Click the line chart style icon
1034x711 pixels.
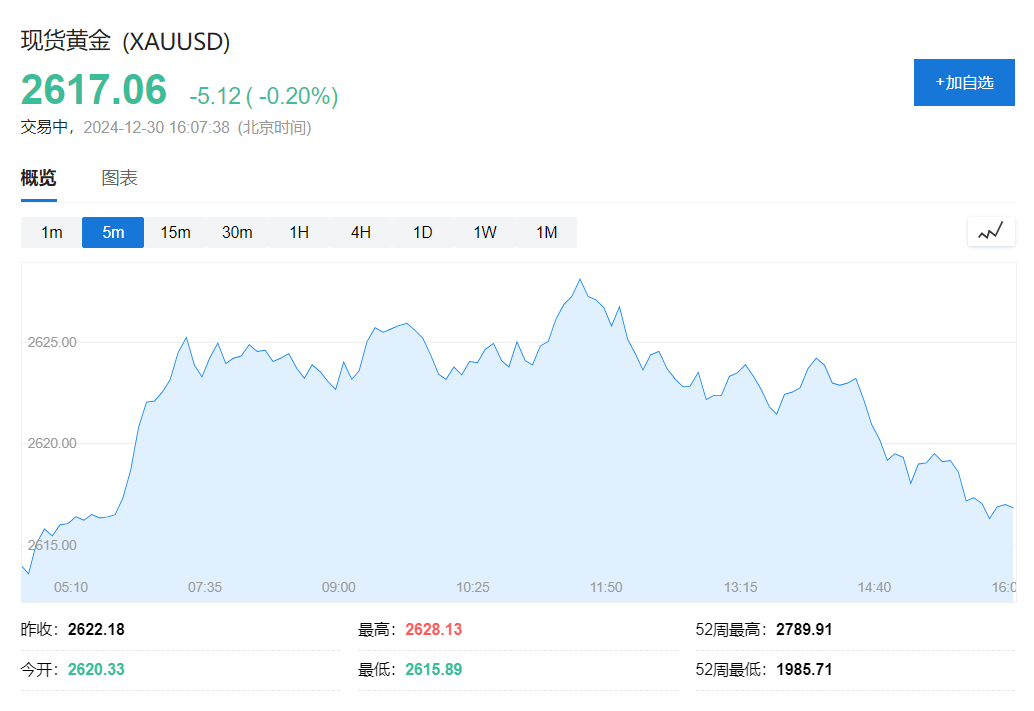990,232
